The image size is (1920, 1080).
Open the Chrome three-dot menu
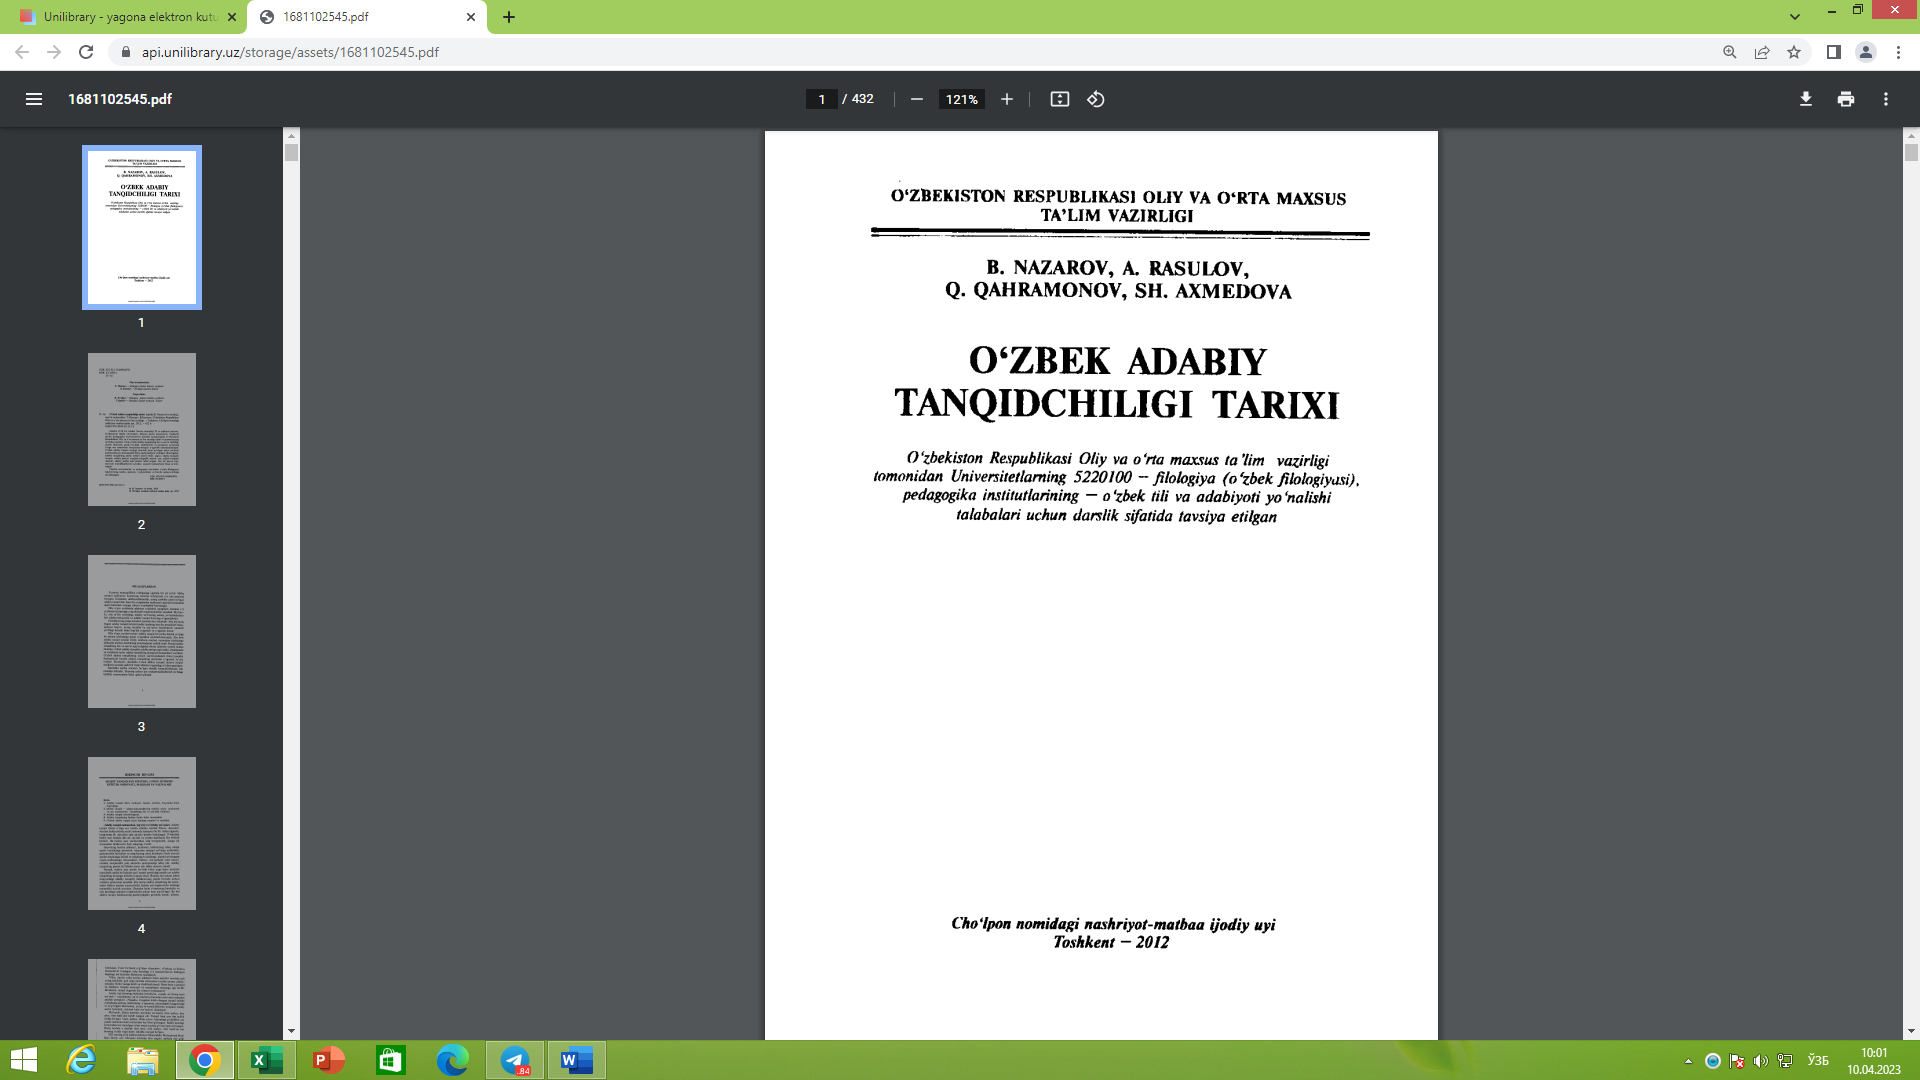pyautogui.click(x=1898, y=52)
